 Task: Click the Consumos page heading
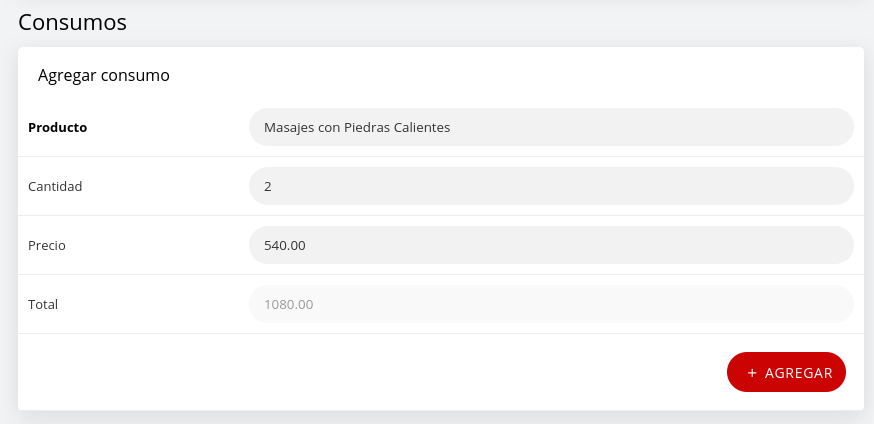point(72,20)
